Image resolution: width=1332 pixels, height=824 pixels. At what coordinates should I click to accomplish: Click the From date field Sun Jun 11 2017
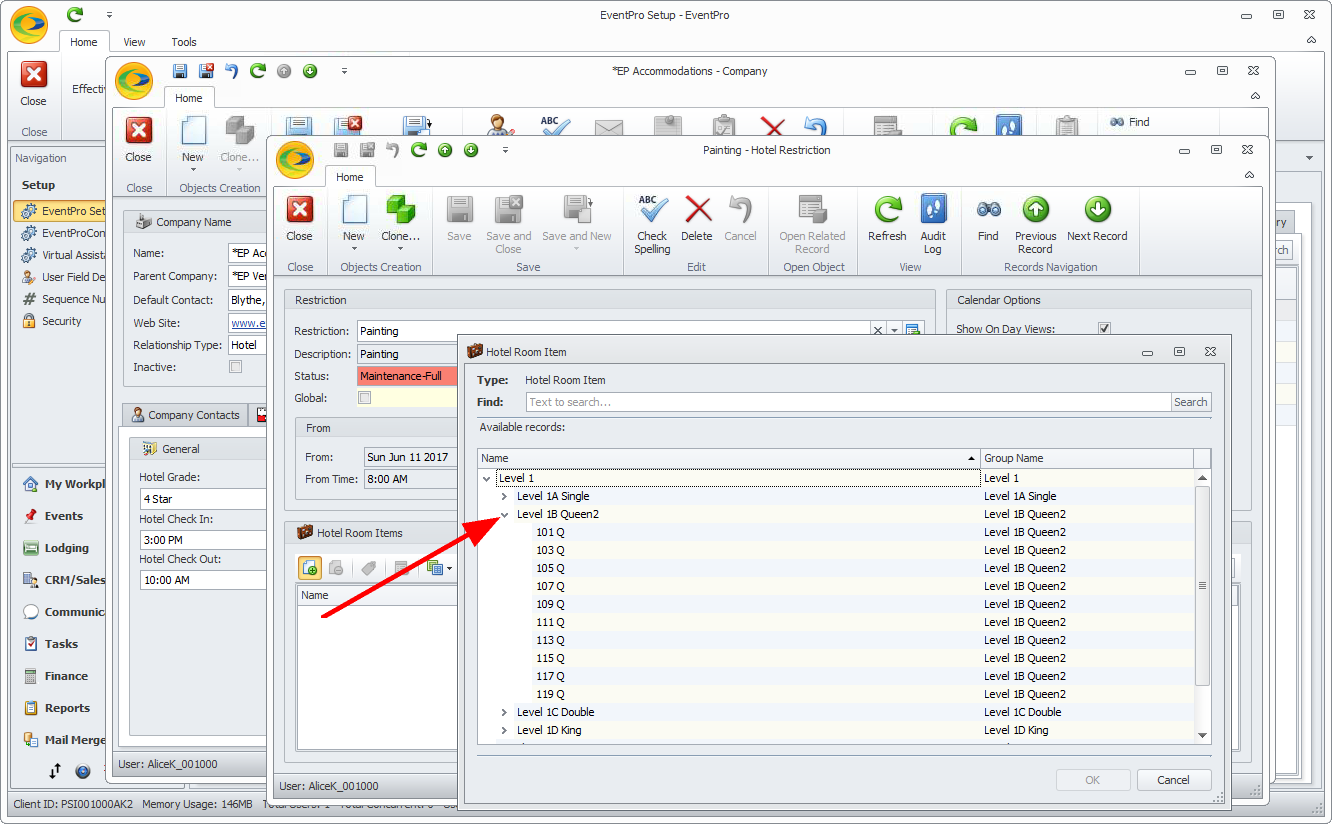pos(410,457)
